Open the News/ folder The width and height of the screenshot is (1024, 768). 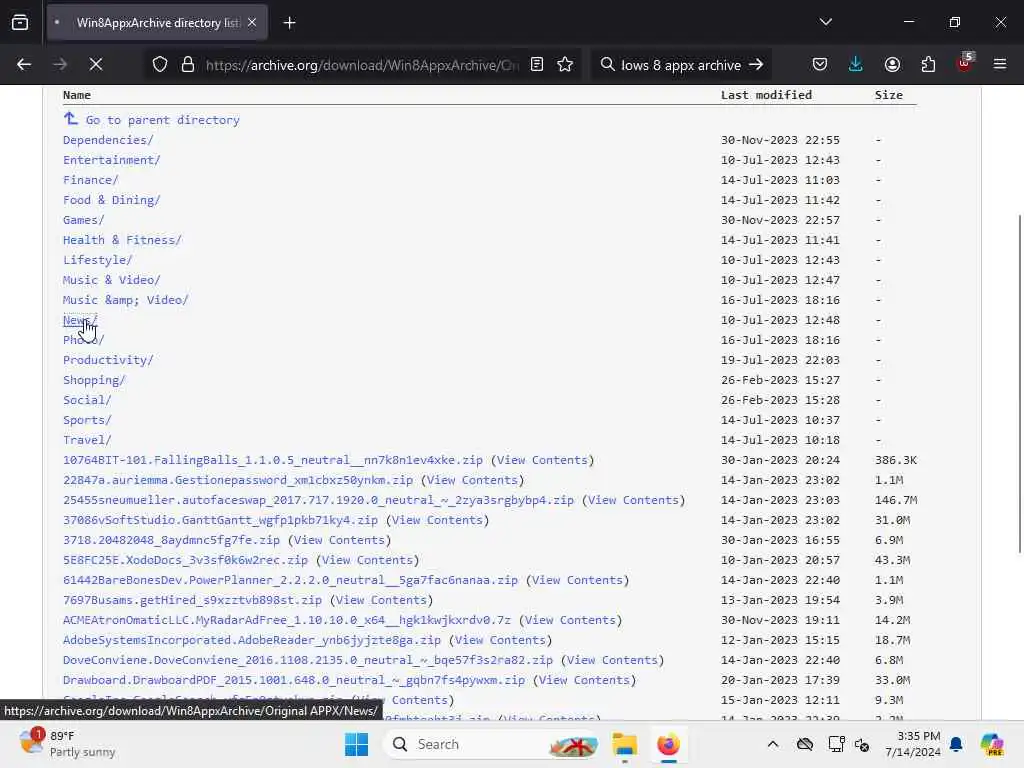pyautogui.click(x=80, y=320)
